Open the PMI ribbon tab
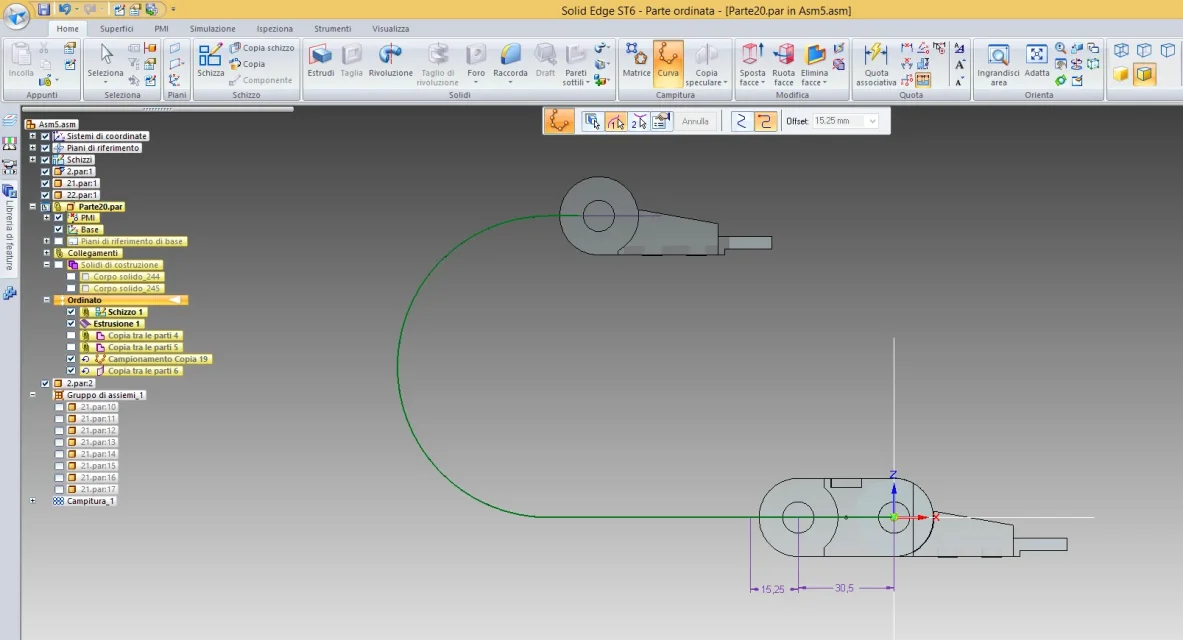 point(161,29)
